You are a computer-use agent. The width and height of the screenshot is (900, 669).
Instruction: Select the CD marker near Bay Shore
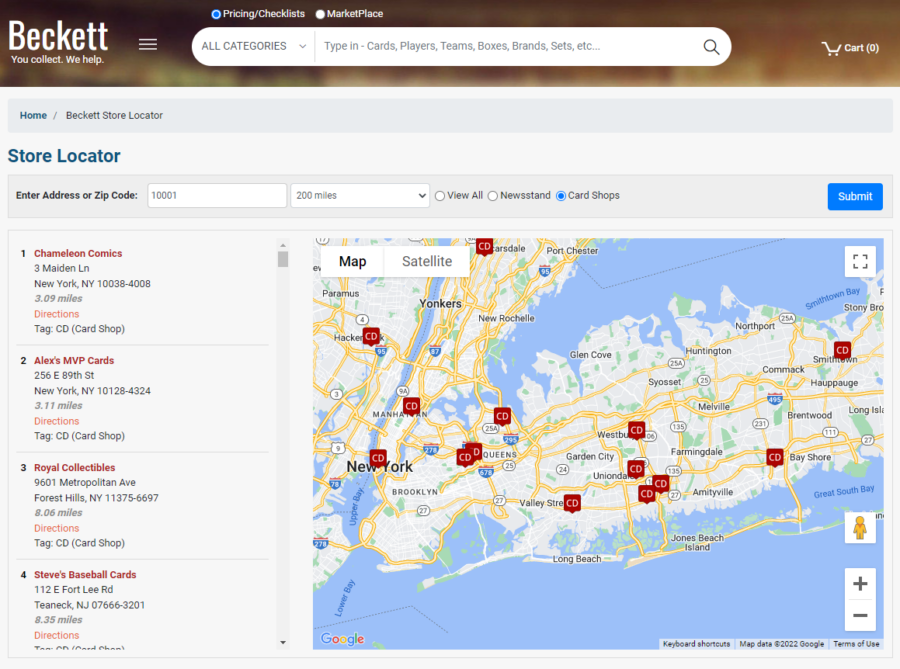(775, 457)
